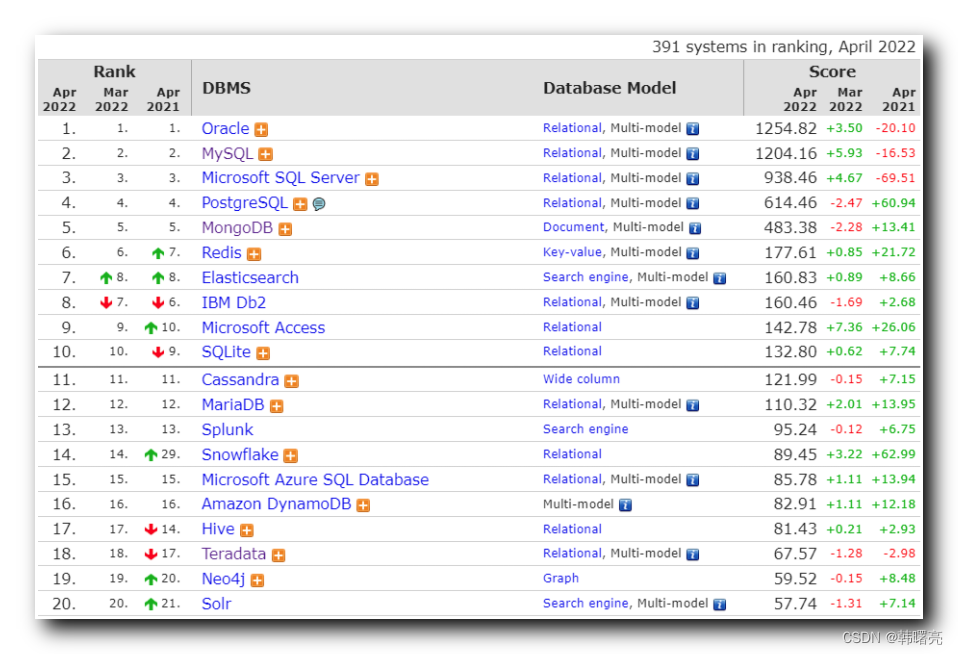
Task: Click the info icon in the IBM Db2 row
Action: 692,303
